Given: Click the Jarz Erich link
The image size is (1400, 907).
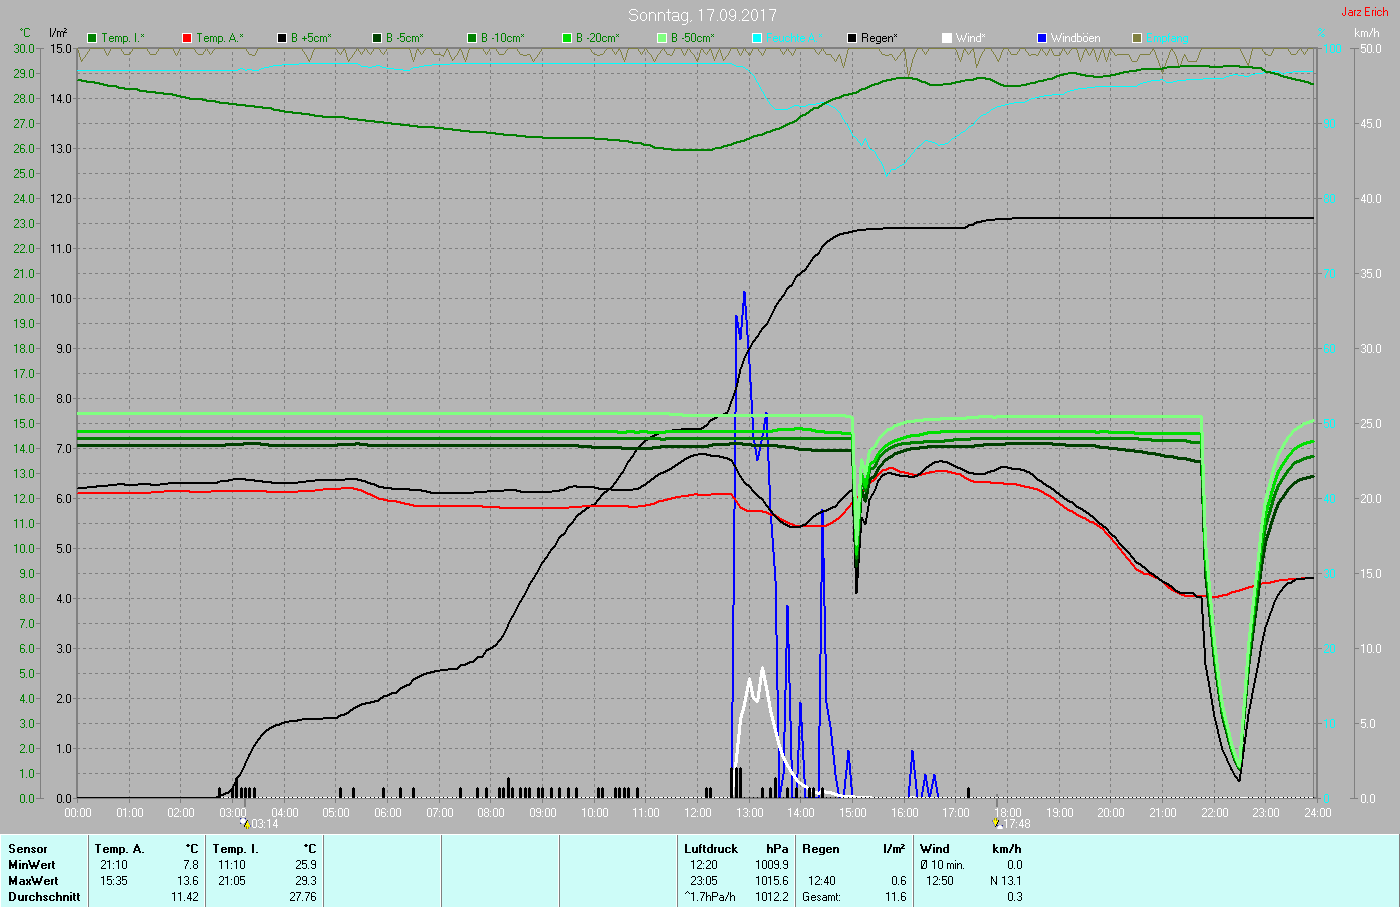Looking at the screenshot, I should tap(1364, 12).
